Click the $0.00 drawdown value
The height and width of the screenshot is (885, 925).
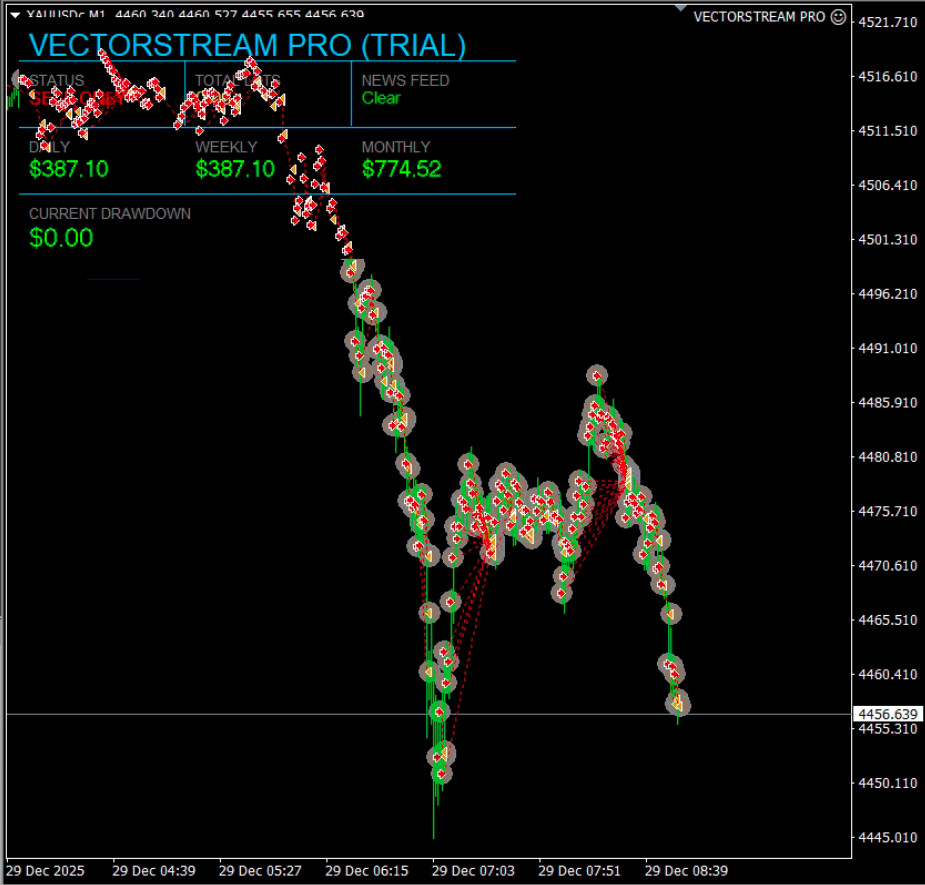(x=61, y=238)
